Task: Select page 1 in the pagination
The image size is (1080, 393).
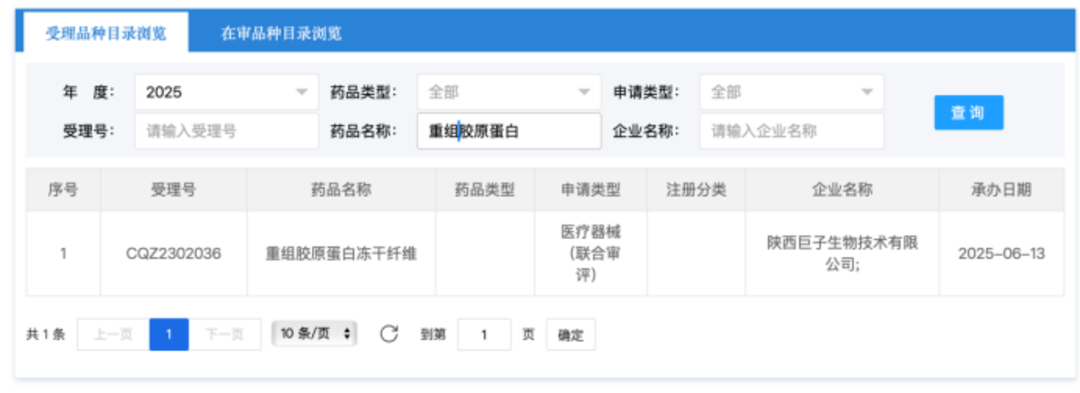Action: 169,334
